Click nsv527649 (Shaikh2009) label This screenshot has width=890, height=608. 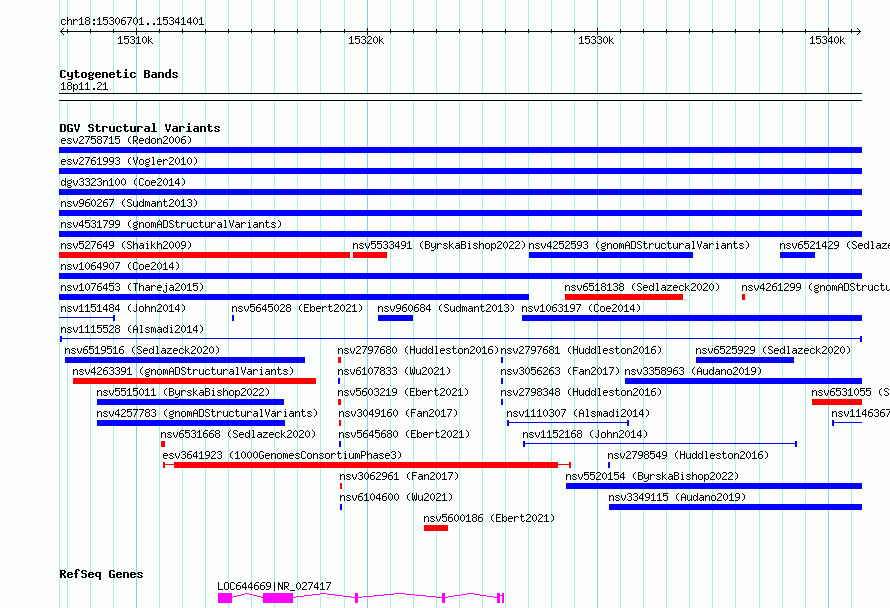coord(126,245)
